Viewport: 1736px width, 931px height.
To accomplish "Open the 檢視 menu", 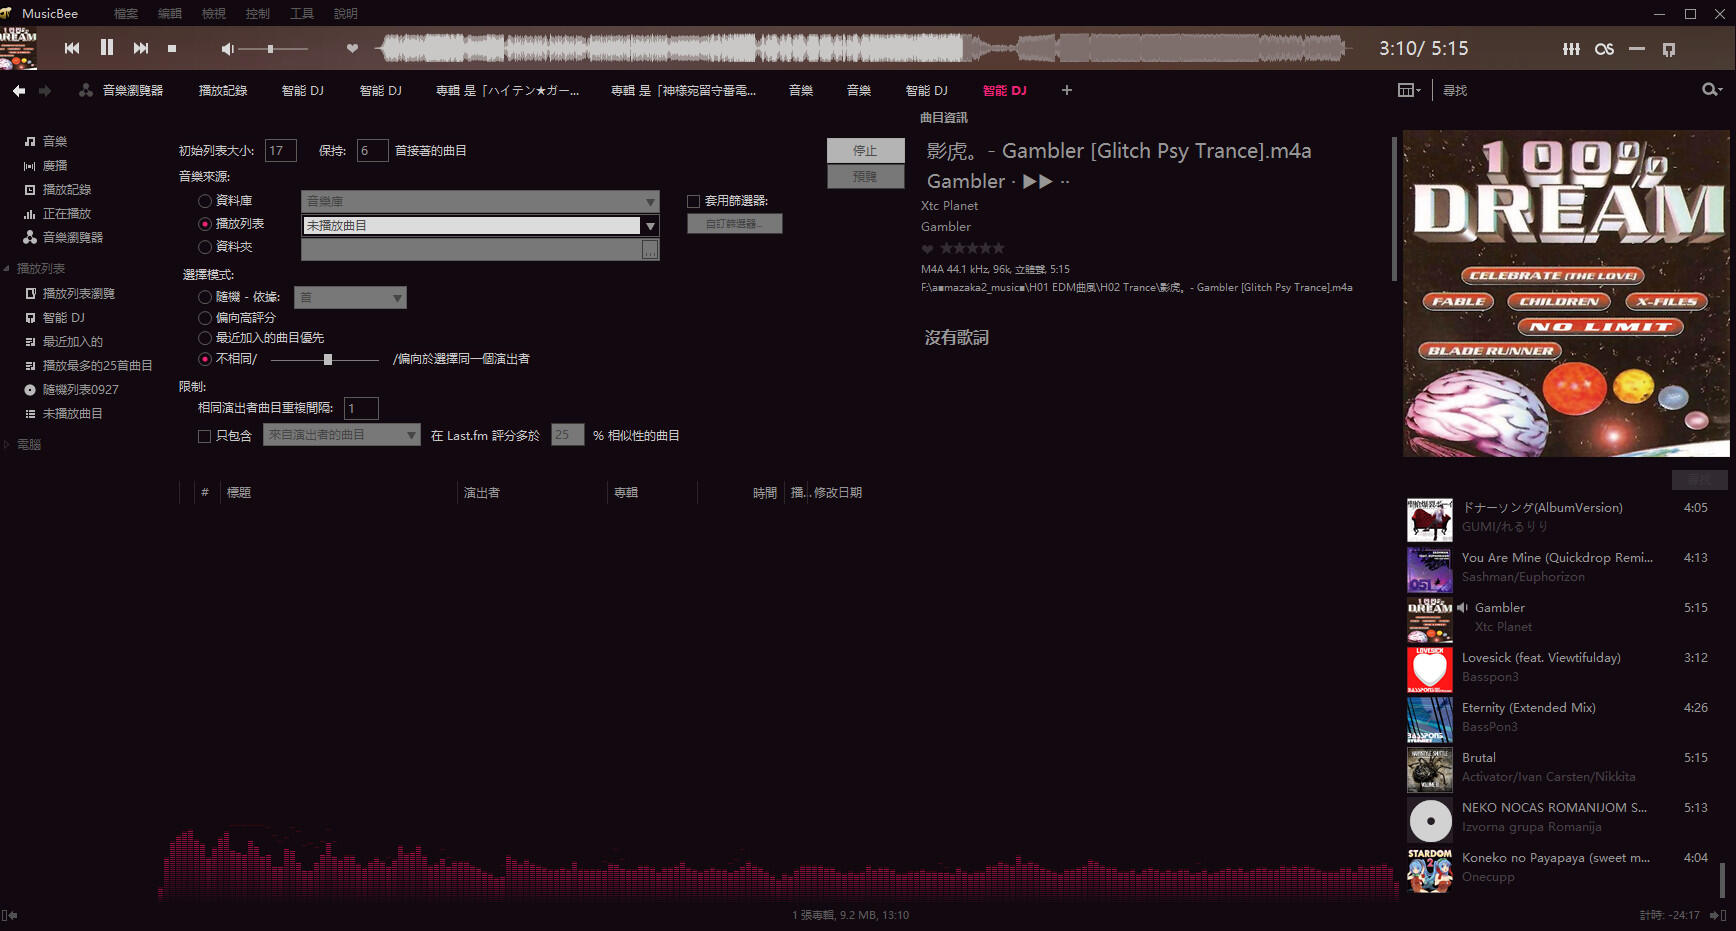I will click(213, 14).
